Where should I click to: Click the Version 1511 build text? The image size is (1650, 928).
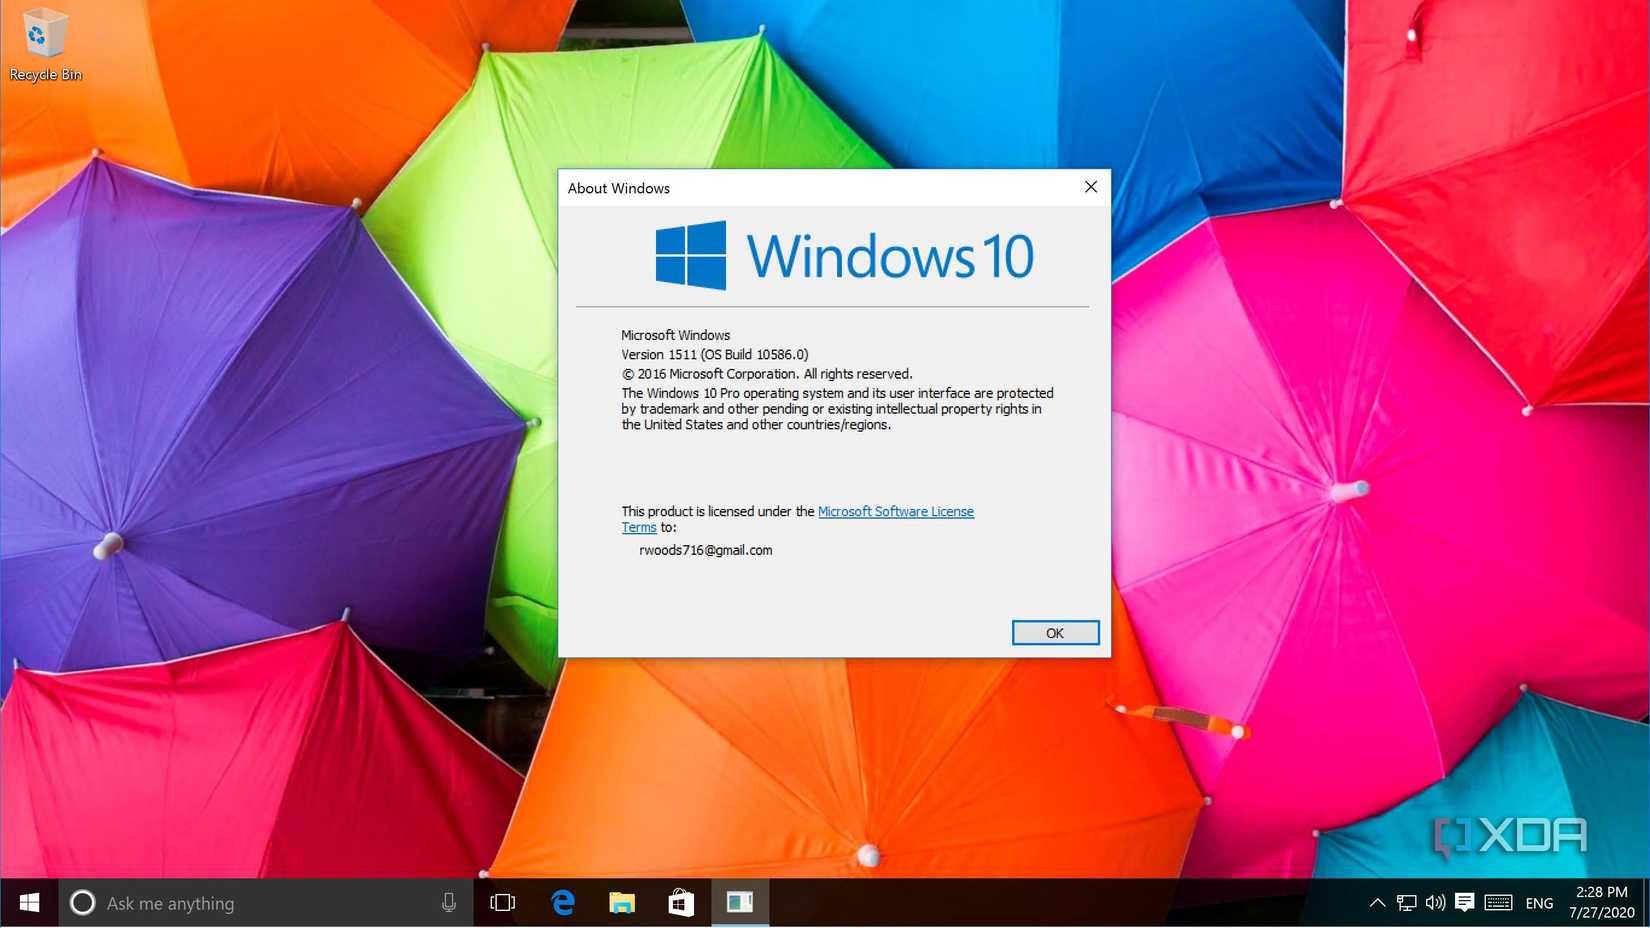click(x=715, y=354)
